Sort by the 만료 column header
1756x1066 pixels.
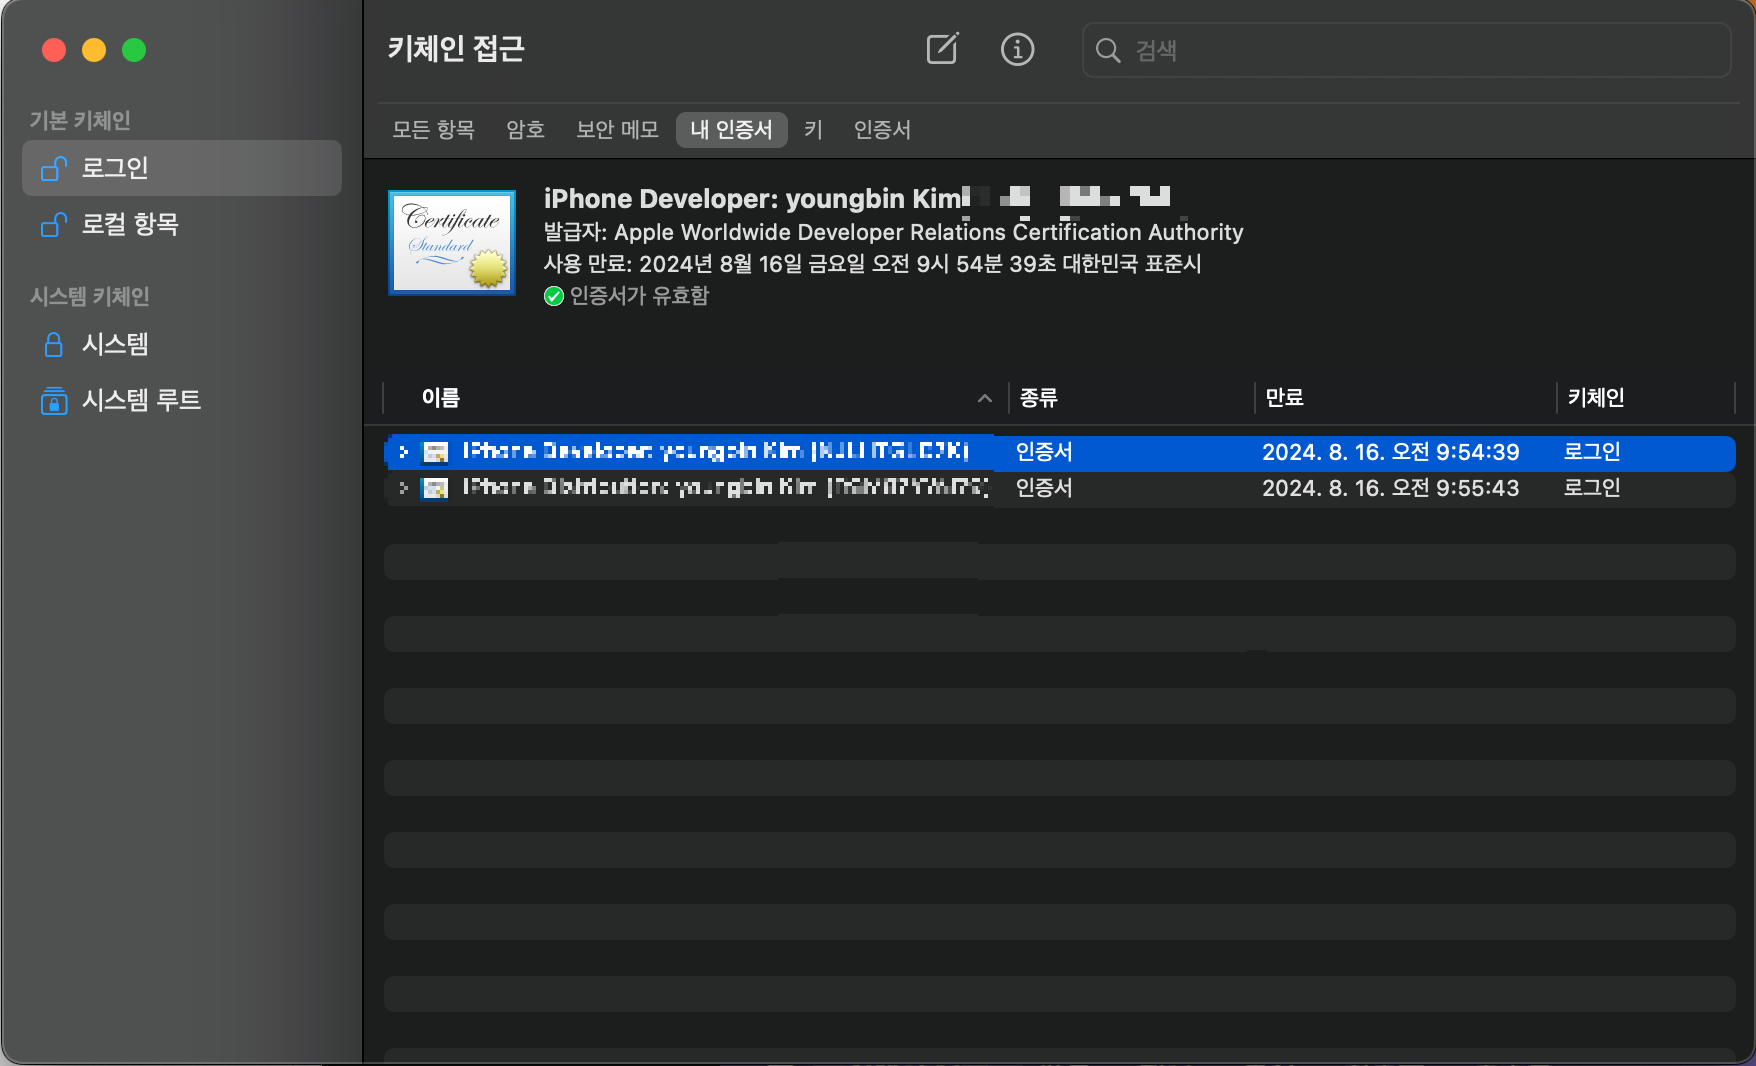tap(1284, 398)
